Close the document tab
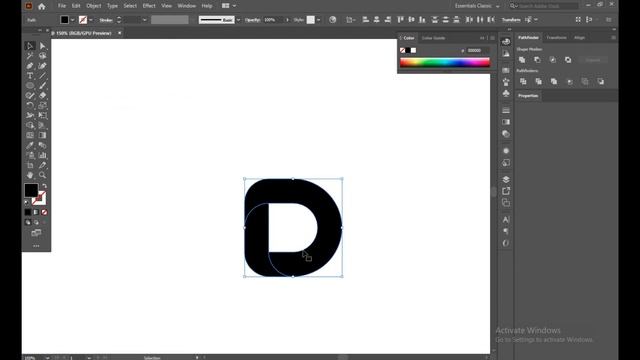This screenshot has height=360, width=640. tap(120, 33)
